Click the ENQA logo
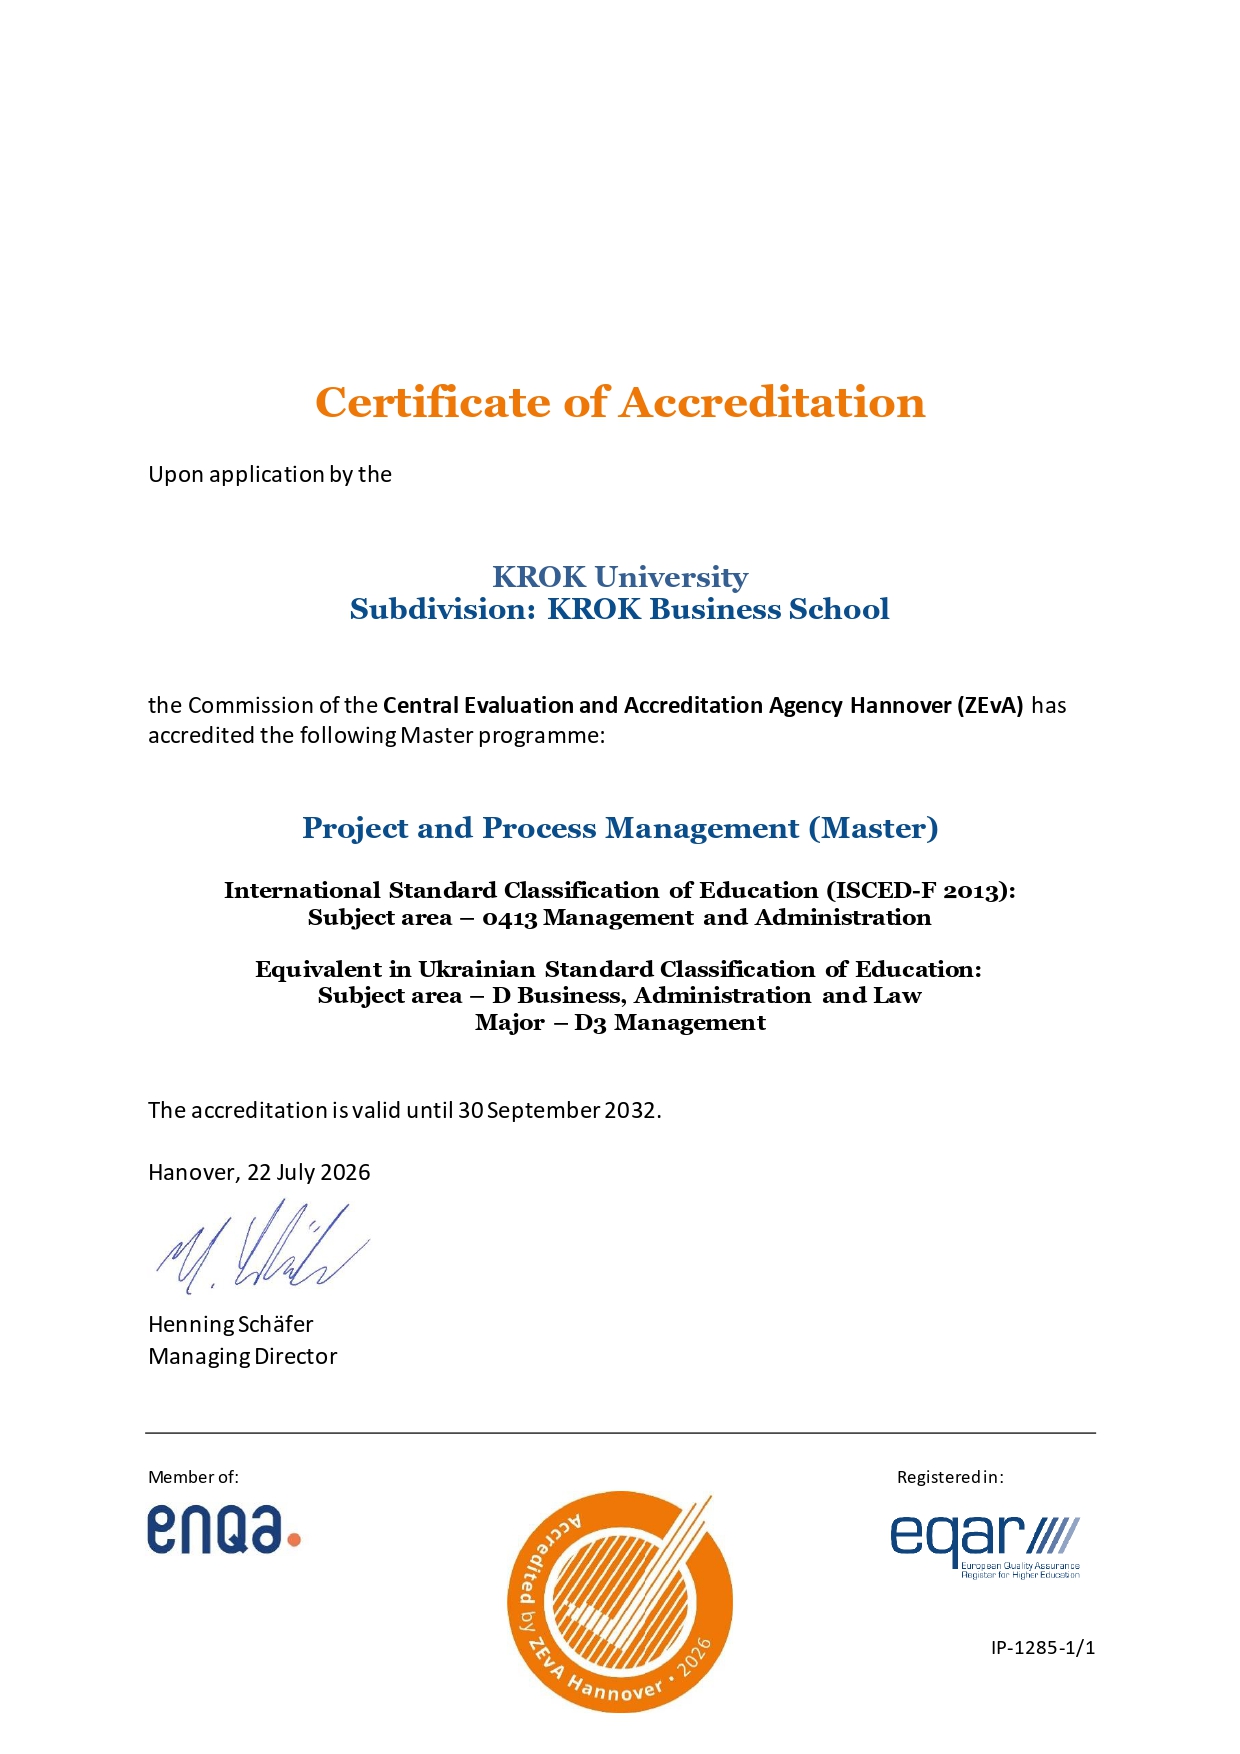 tap(224, 1530)
